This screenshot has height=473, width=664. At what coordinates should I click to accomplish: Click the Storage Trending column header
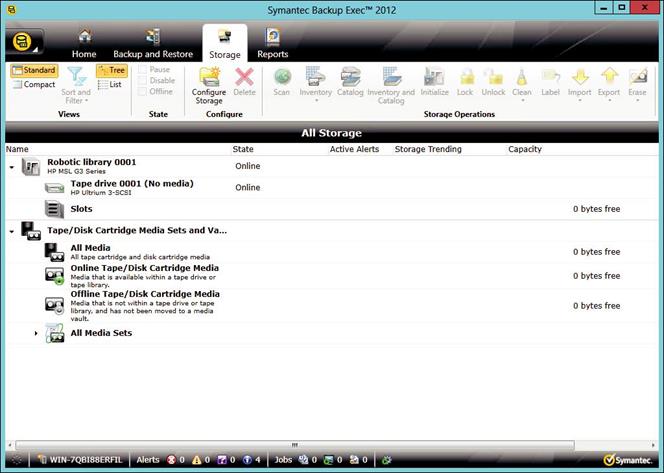pyautogui.click(x=428, y=149)
